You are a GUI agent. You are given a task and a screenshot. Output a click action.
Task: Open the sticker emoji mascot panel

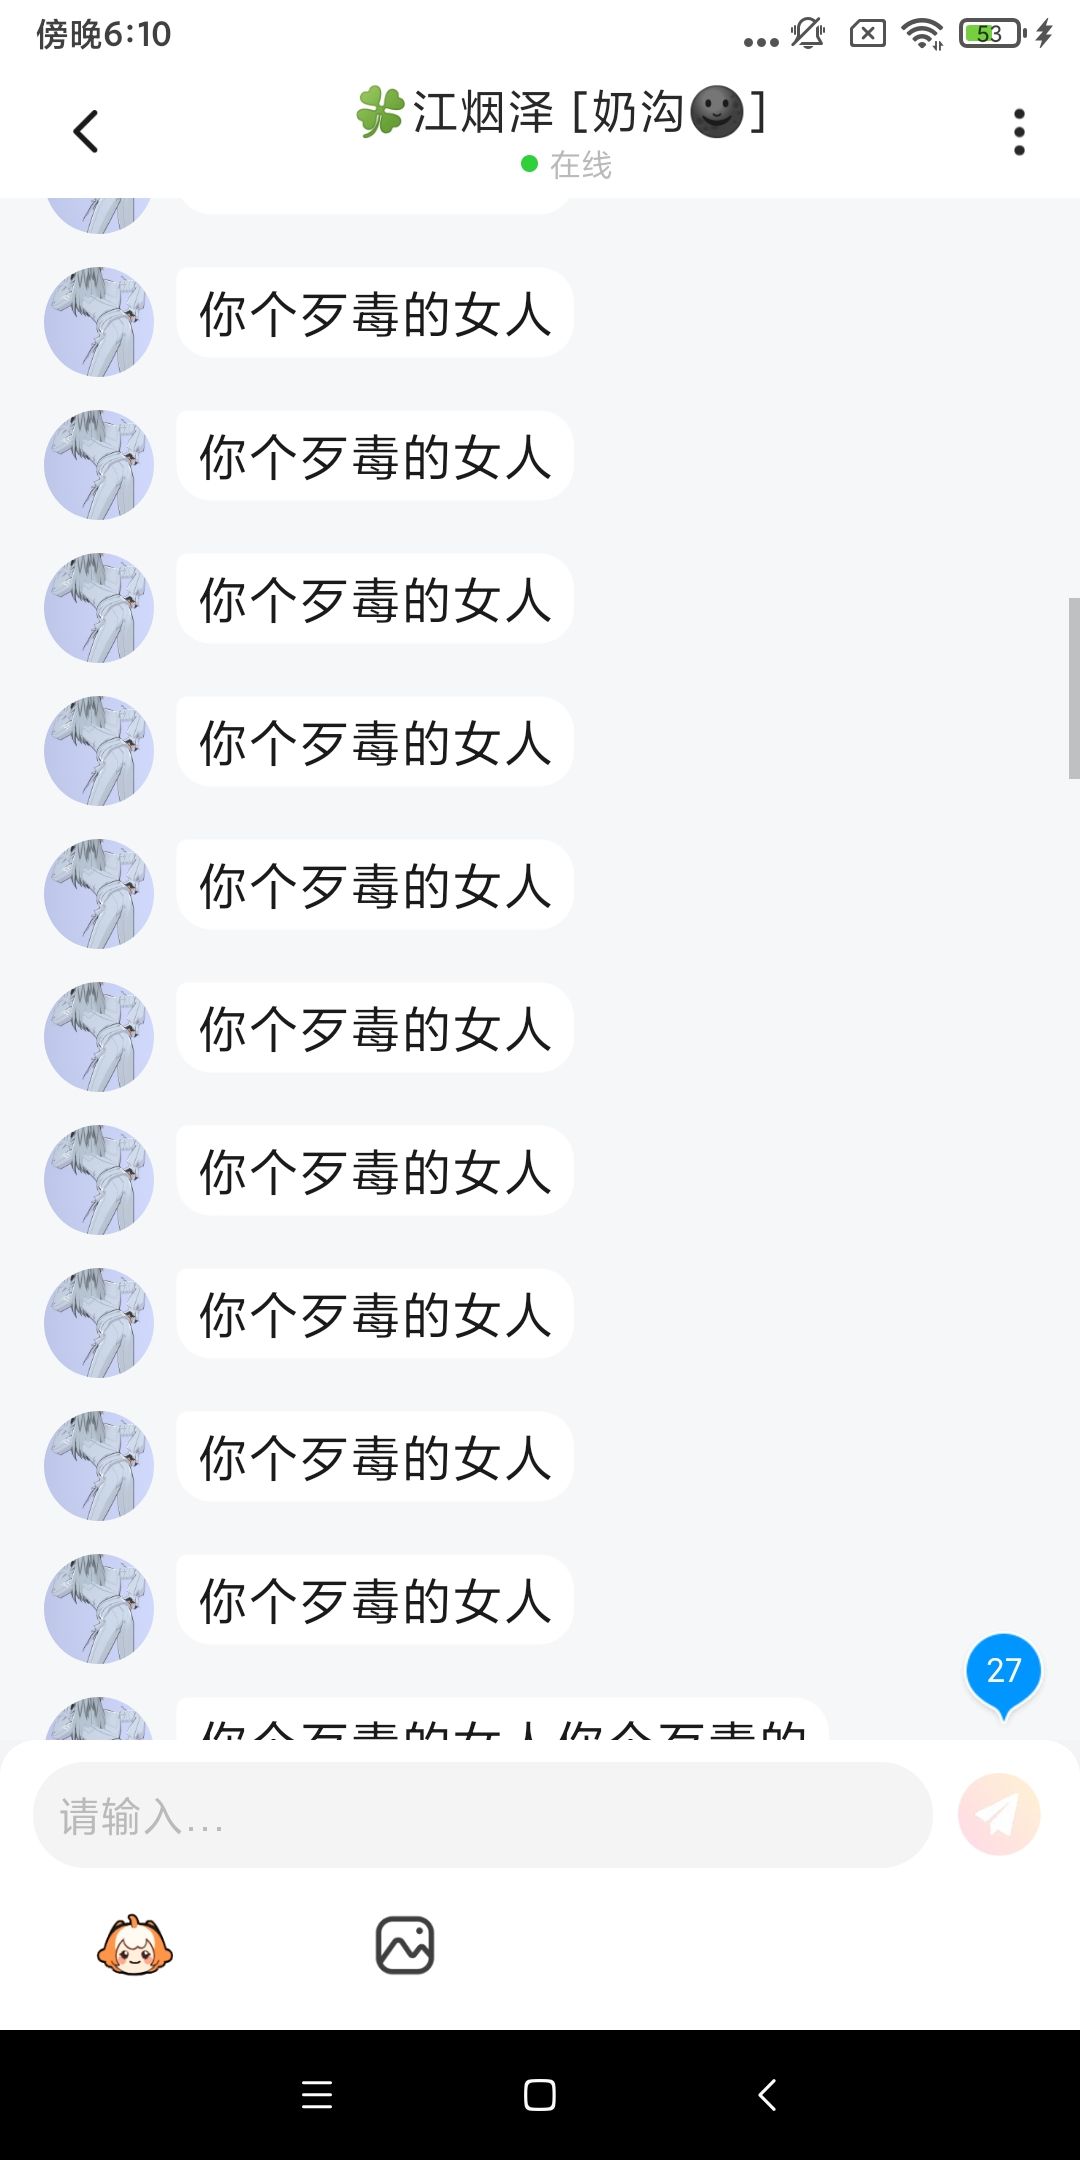[x=135, y=1945]
